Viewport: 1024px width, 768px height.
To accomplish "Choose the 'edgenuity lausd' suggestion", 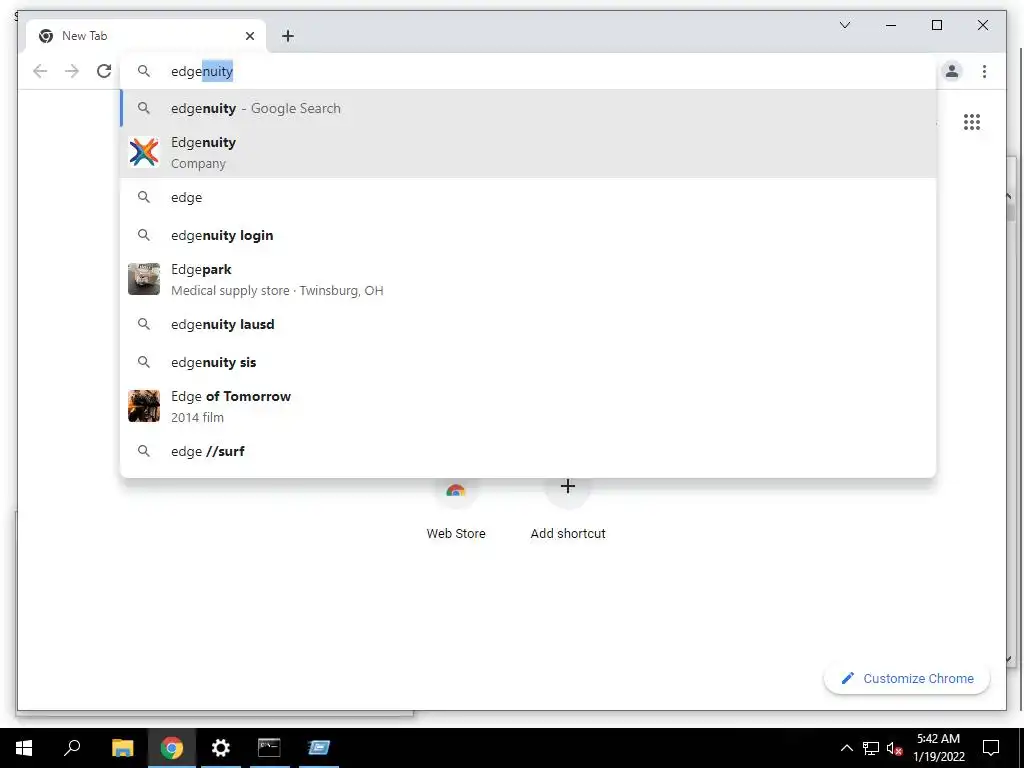I will click(x=528, y=325).
